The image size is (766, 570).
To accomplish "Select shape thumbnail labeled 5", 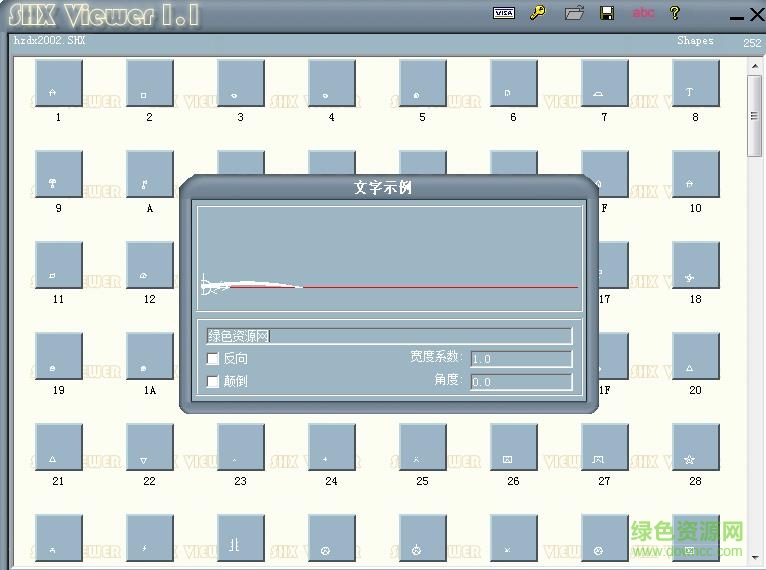I will pyautogui.click(x=423, y=83).
